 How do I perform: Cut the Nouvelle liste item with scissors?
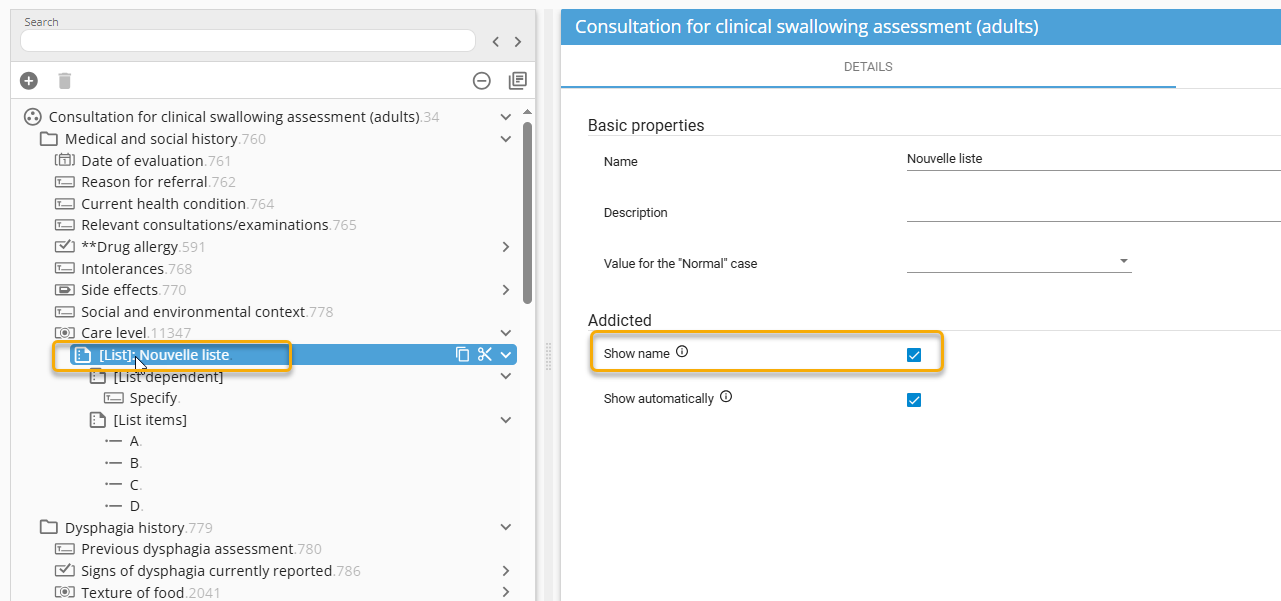(x=485, y=354)
